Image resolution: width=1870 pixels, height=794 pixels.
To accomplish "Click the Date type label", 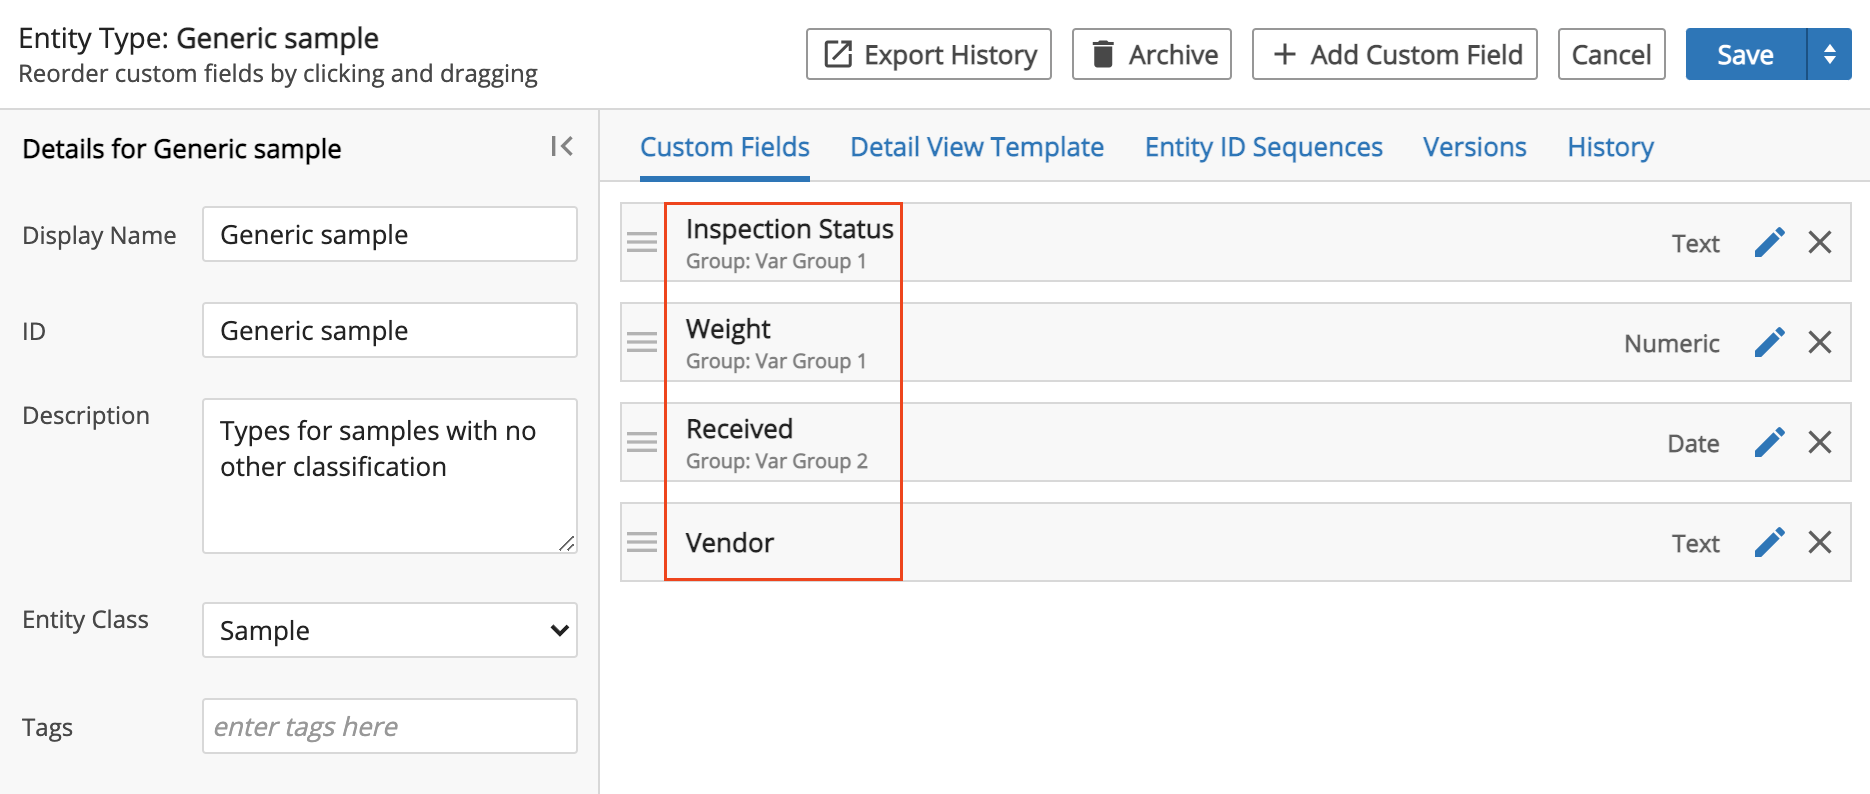I will (x=1693, y=443).
